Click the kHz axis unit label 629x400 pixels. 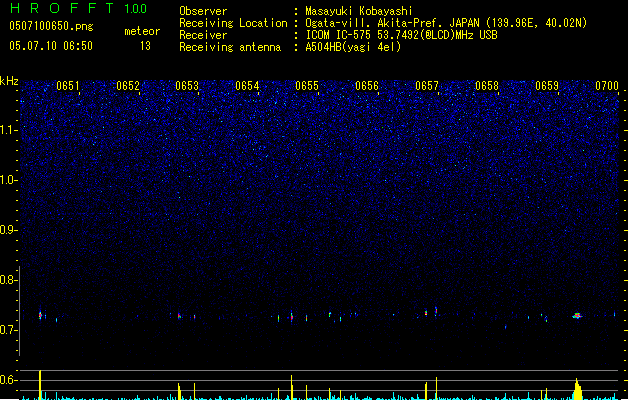9,81
